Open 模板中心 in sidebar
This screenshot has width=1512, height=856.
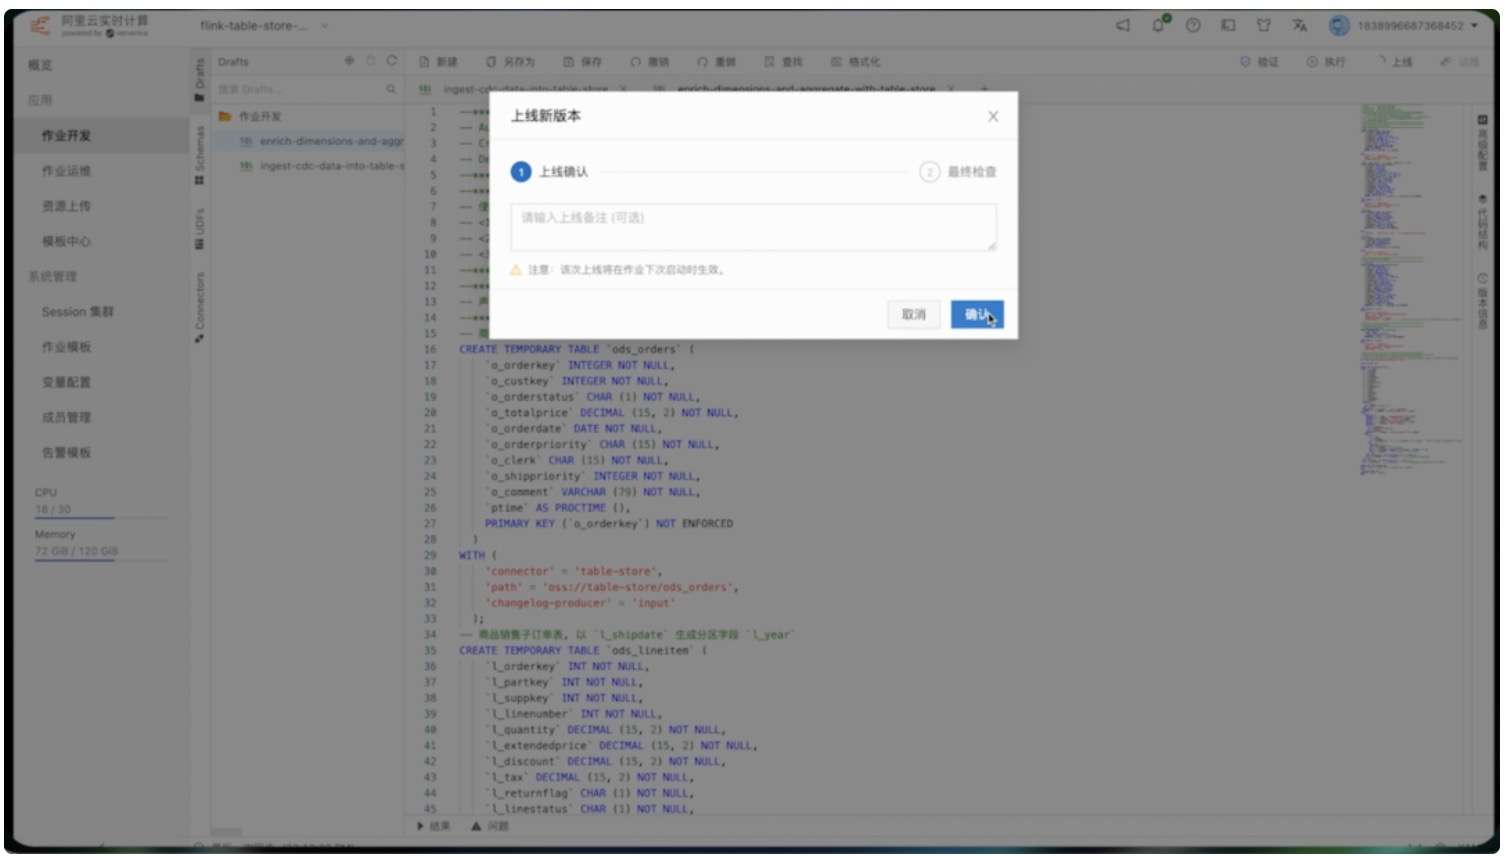click(x=66, y=241)
